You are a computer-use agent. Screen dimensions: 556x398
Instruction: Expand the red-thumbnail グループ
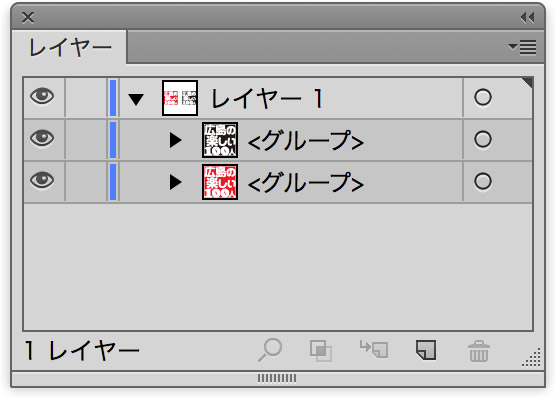click(x=176, y=182)
